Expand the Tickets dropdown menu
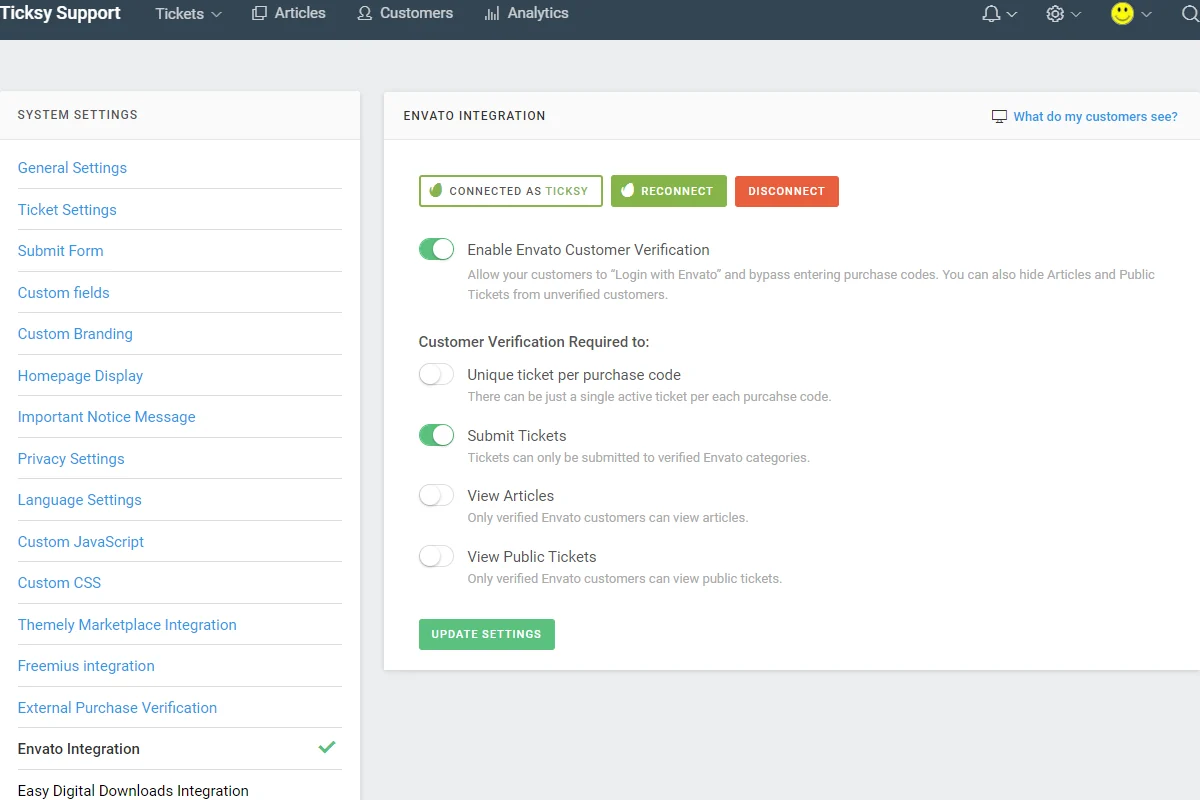Screen dimensions: 1200x800 click(x=188, y=14)
